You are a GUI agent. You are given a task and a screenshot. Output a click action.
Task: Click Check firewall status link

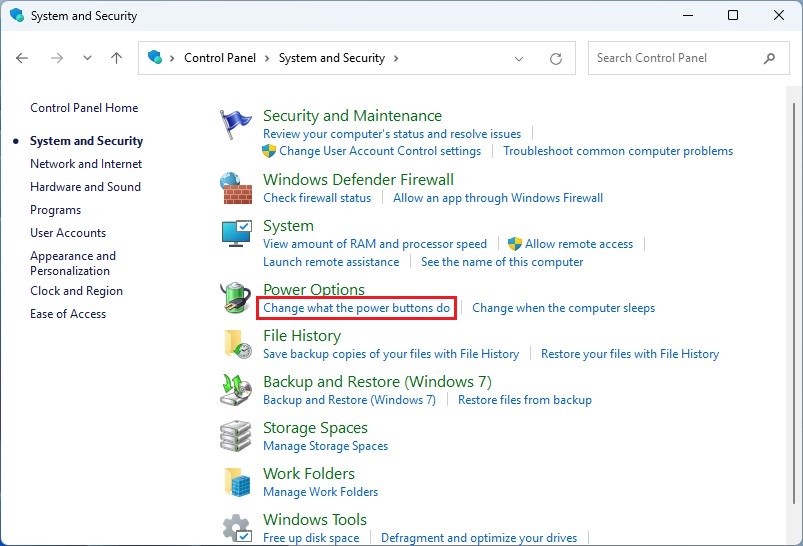coord(317,198)
